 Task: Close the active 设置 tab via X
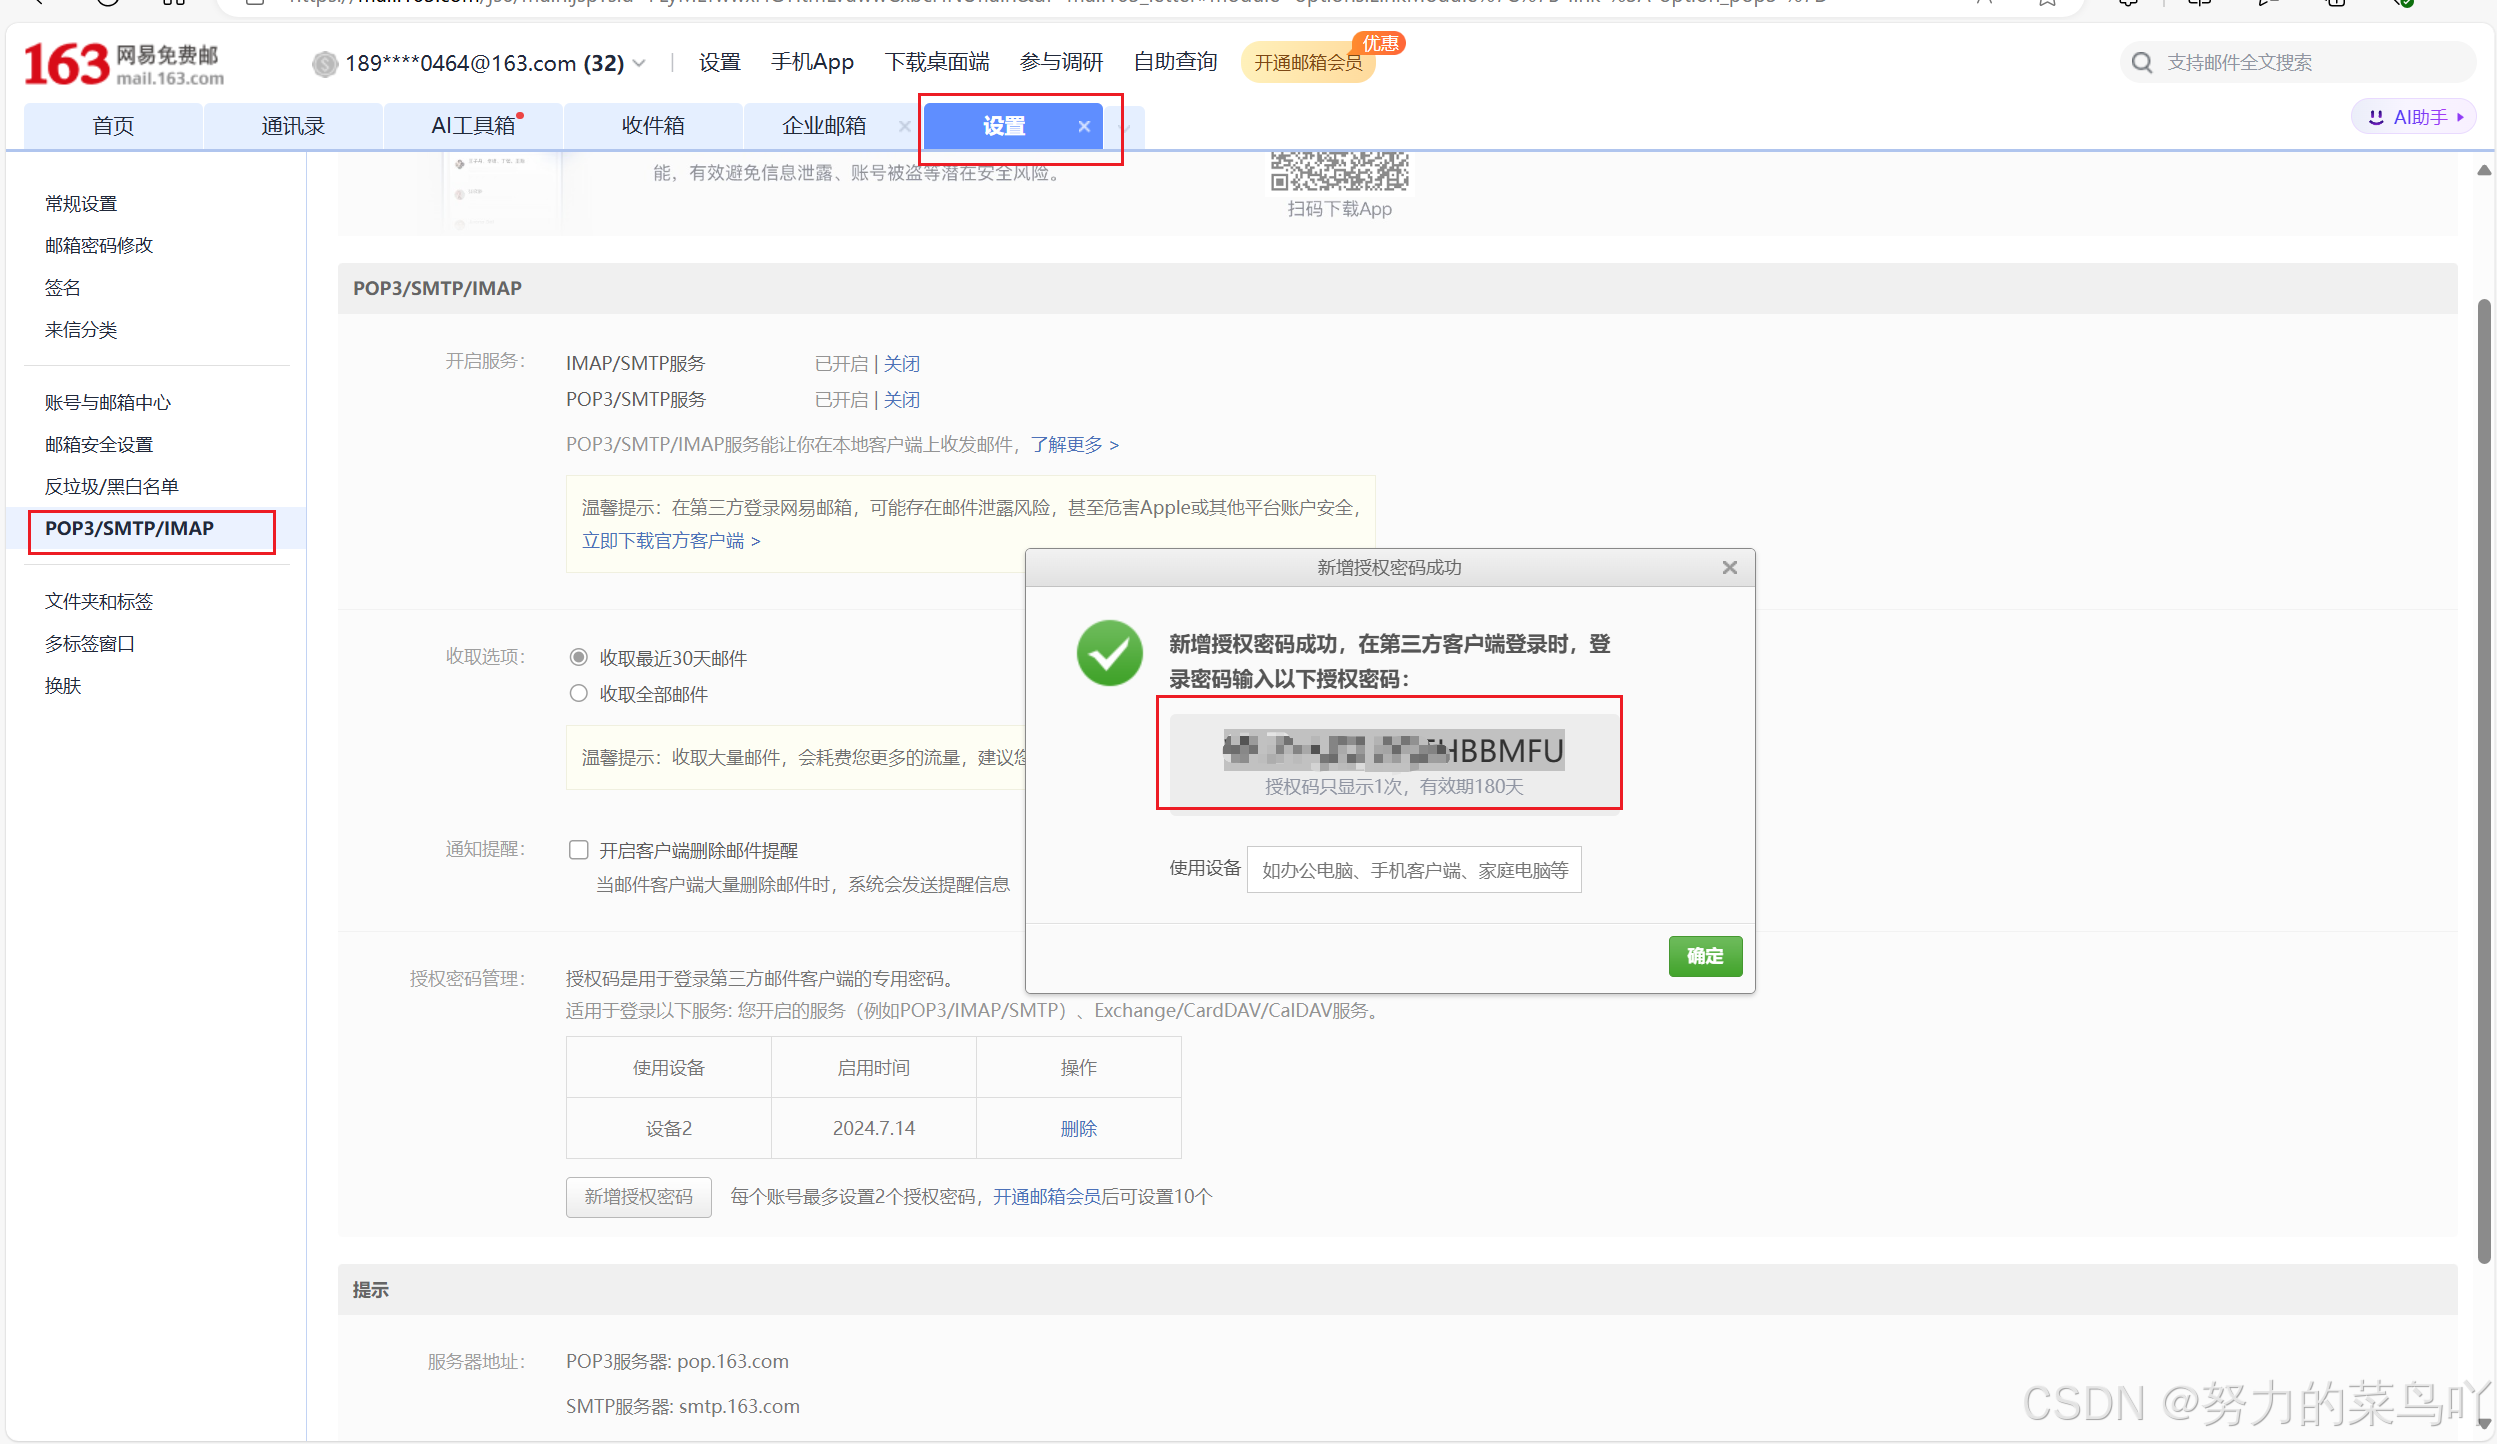click(x=1084, y=126)
